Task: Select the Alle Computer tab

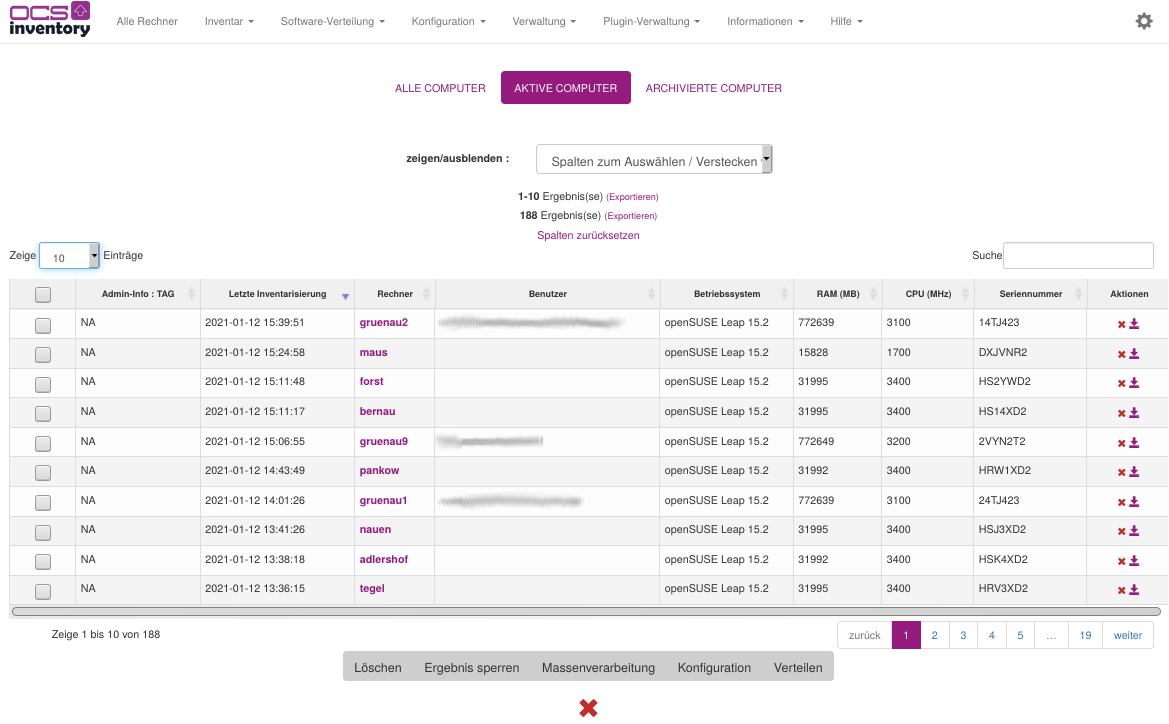Action: 440,88
